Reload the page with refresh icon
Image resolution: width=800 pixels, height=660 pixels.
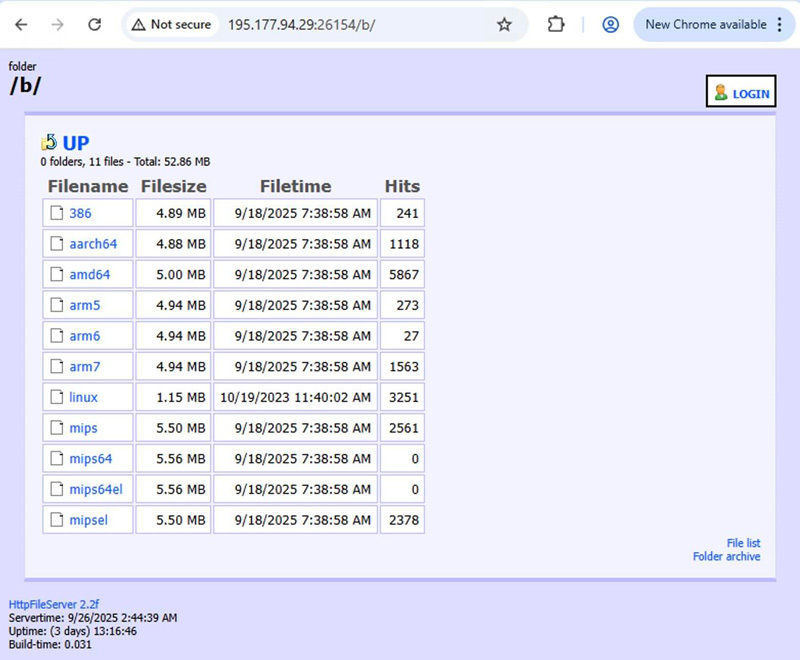pyautogui.click(x=94, y=25)
